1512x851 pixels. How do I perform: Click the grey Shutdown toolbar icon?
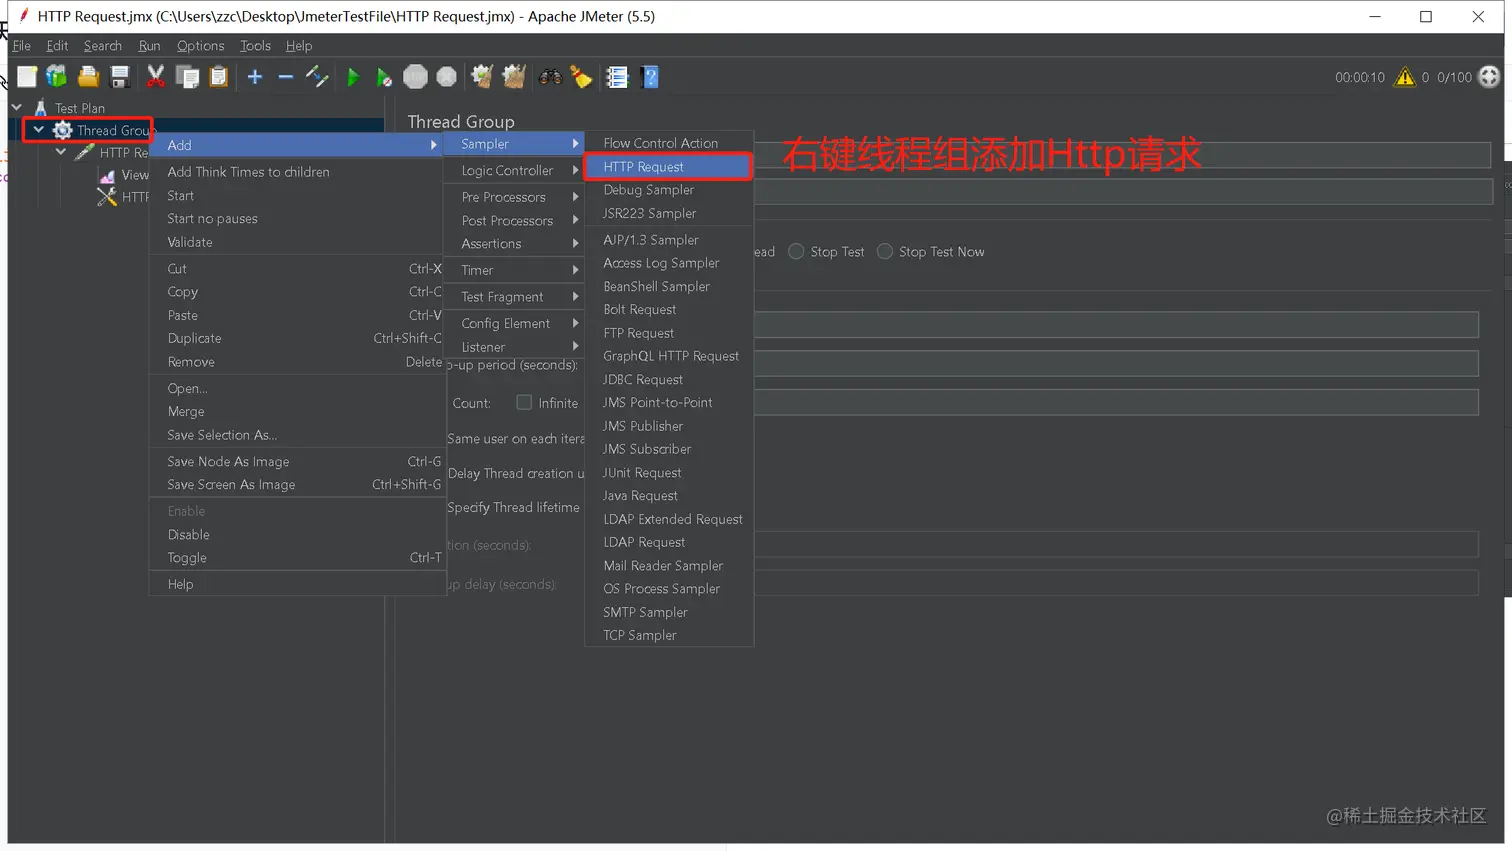447,77
